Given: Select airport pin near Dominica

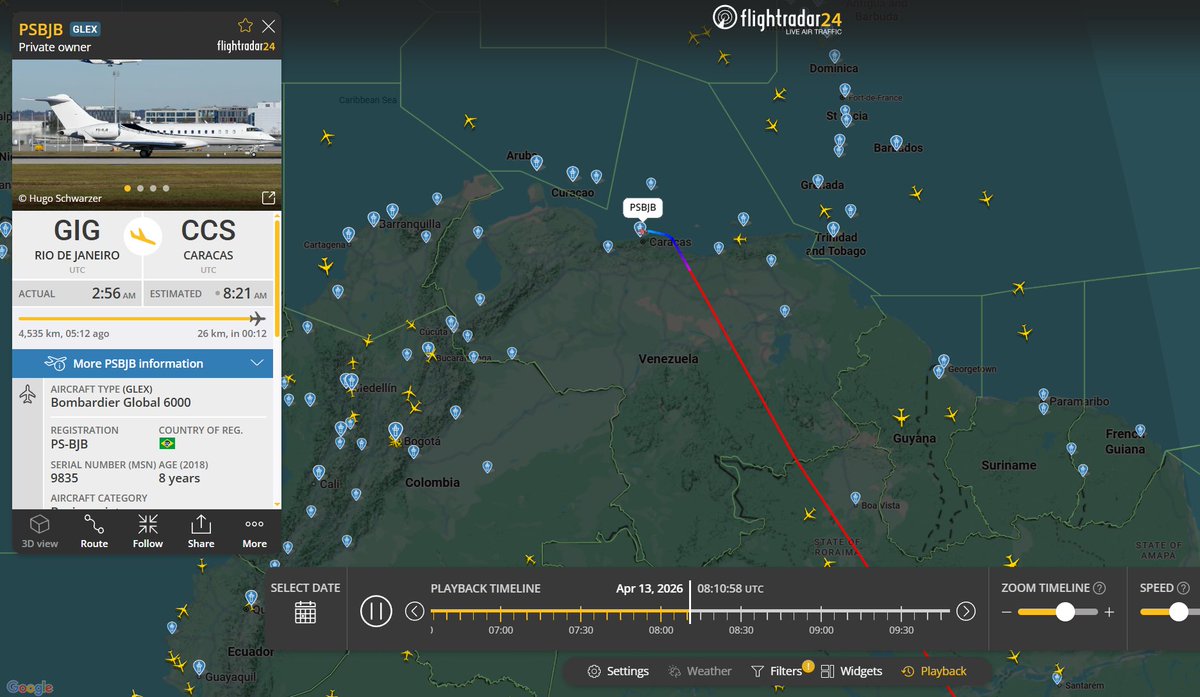Looking at the screenshot, I should (x=835, y=57).
